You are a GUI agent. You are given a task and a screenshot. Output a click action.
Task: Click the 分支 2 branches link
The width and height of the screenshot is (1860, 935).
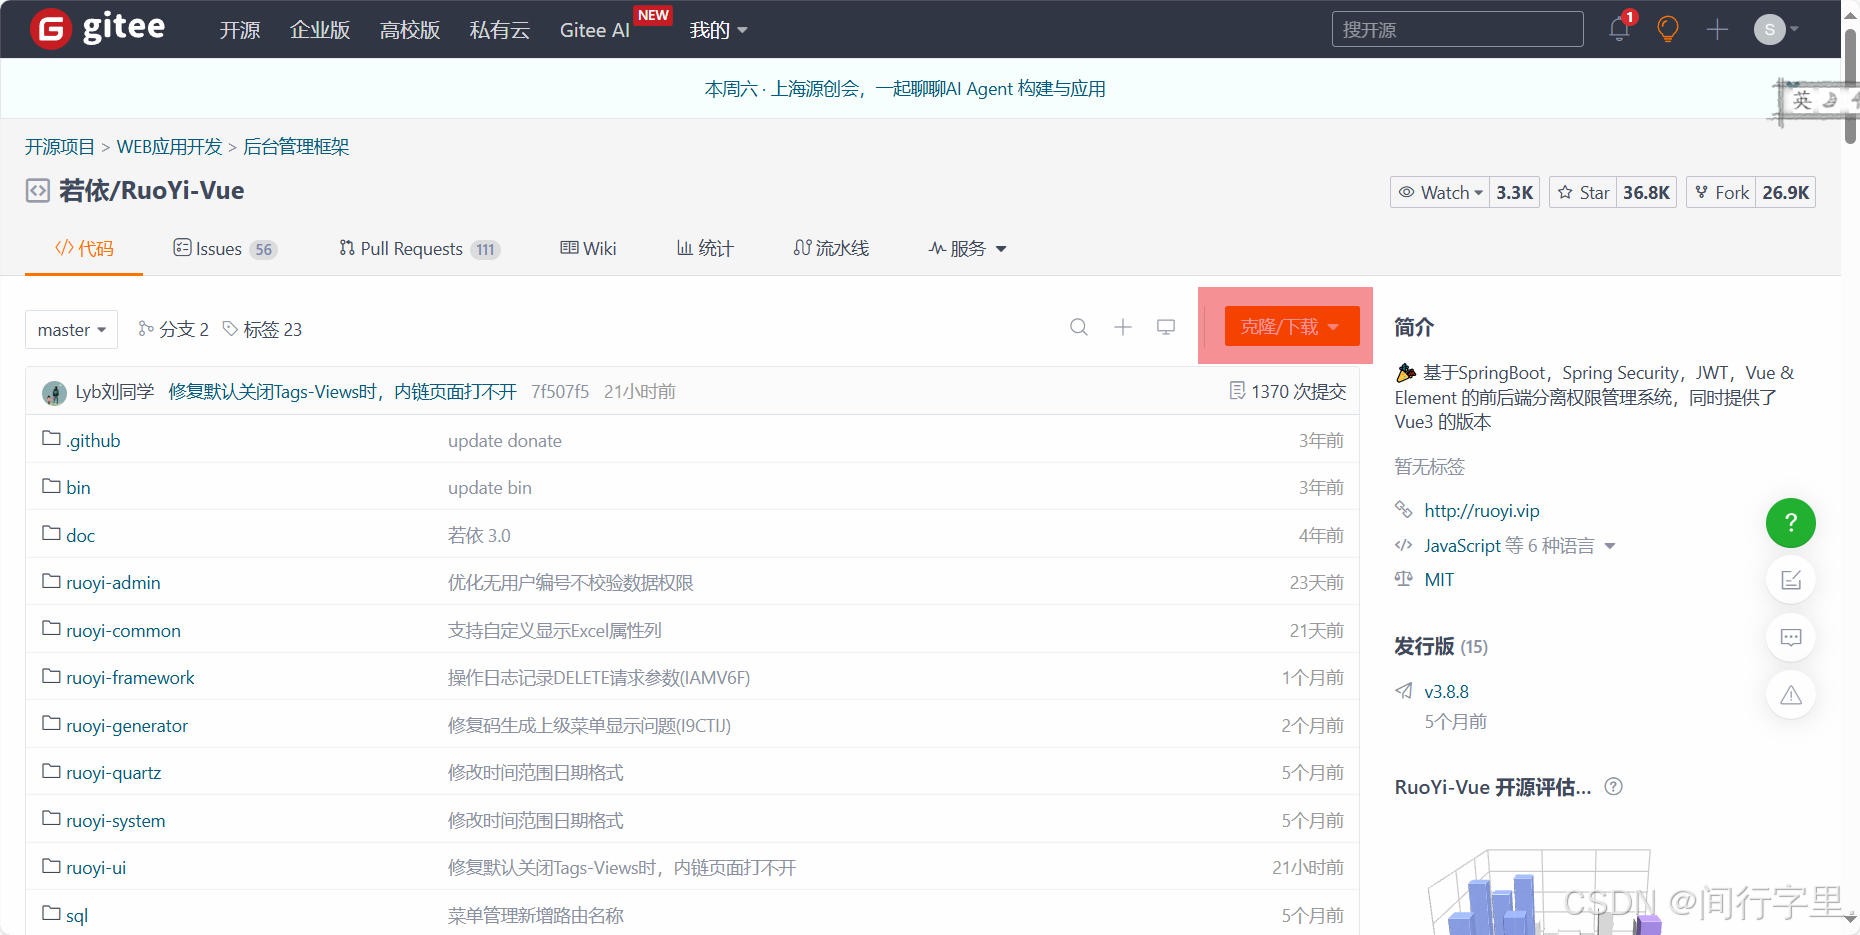(x=173, y=329)
